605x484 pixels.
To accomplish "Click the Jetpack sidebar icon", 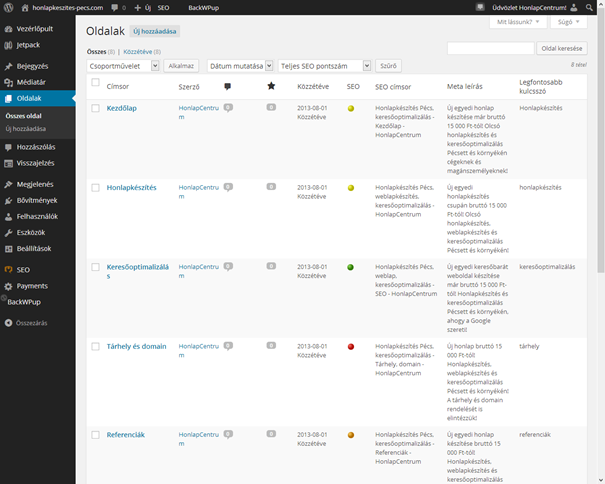I will click(x=8, y=45).
